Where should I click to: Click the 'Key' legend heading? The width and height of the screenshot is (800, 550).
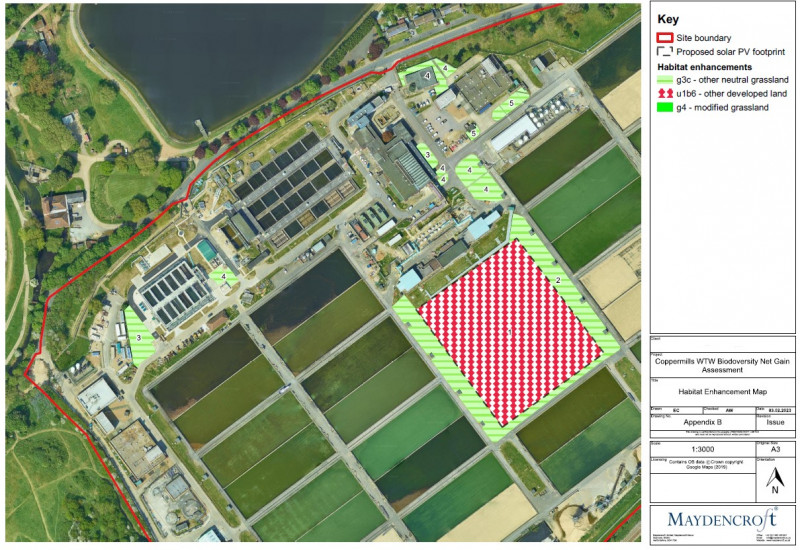(668, 19)
